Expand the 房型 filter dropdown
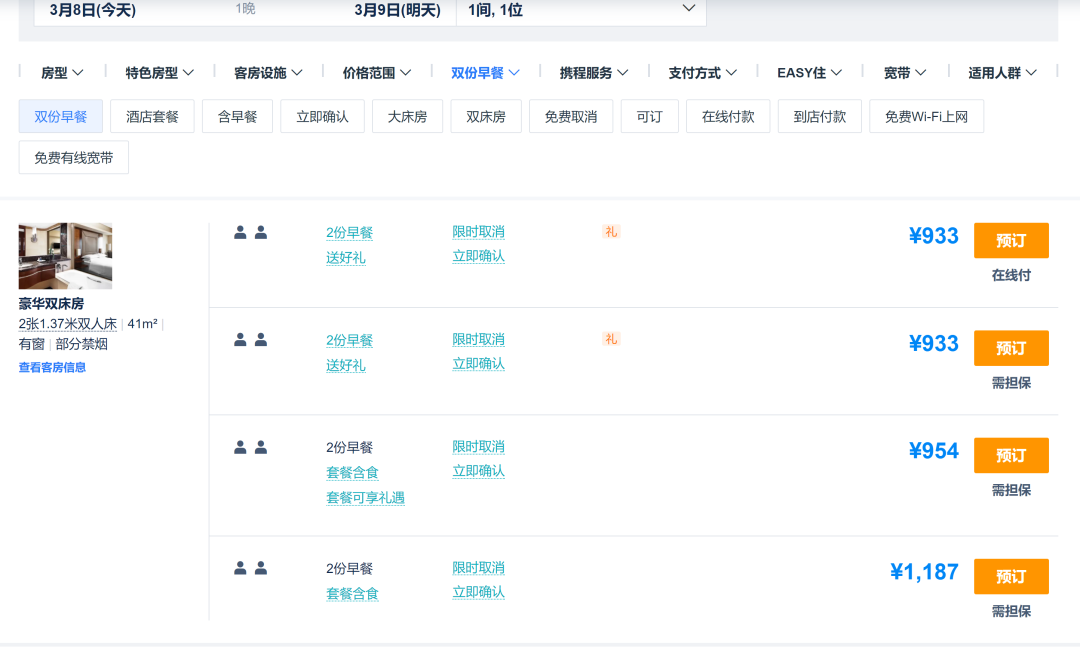 coord(62,73)
